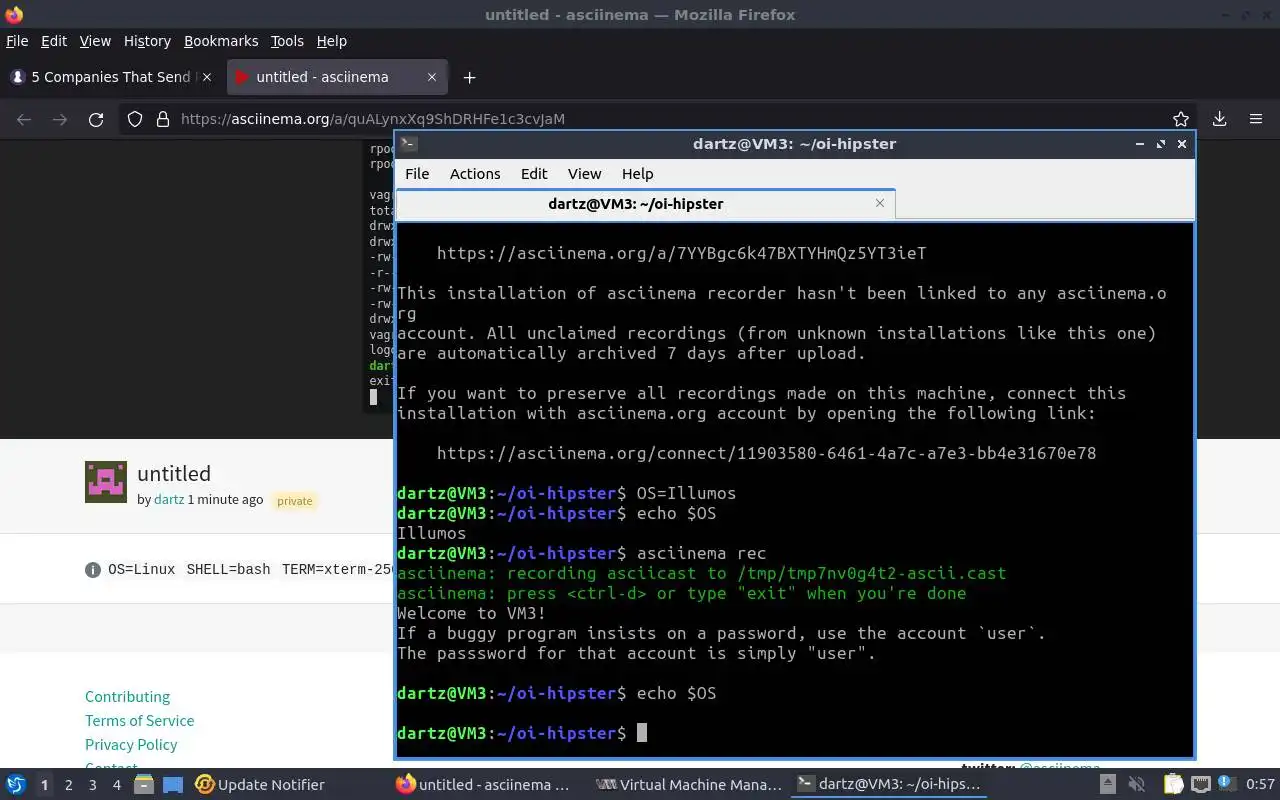Close the dartz@VM3 terminal tab
Viewport: 1280px width, 800px height.
coord(880,203)
